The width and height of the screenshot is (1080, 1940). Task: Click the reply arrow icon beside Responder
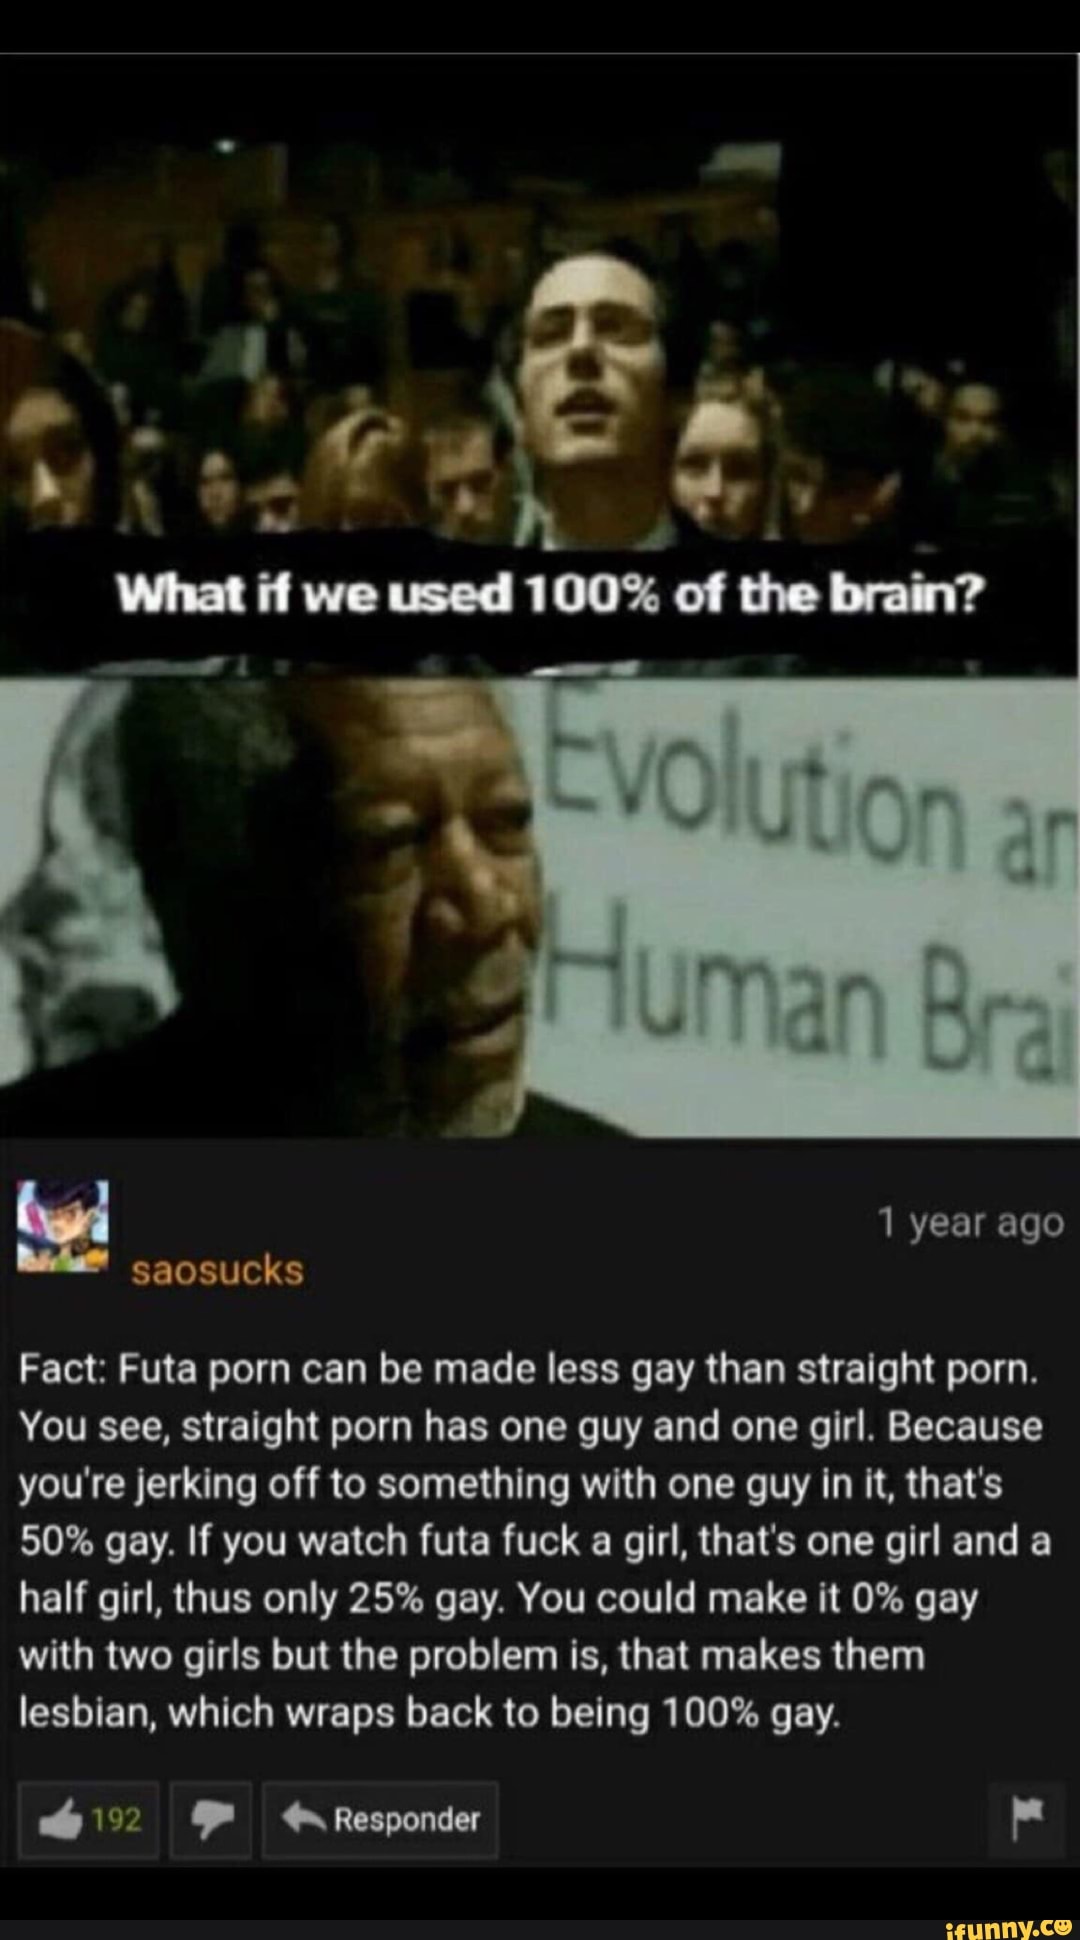(x=304, y=1819)
